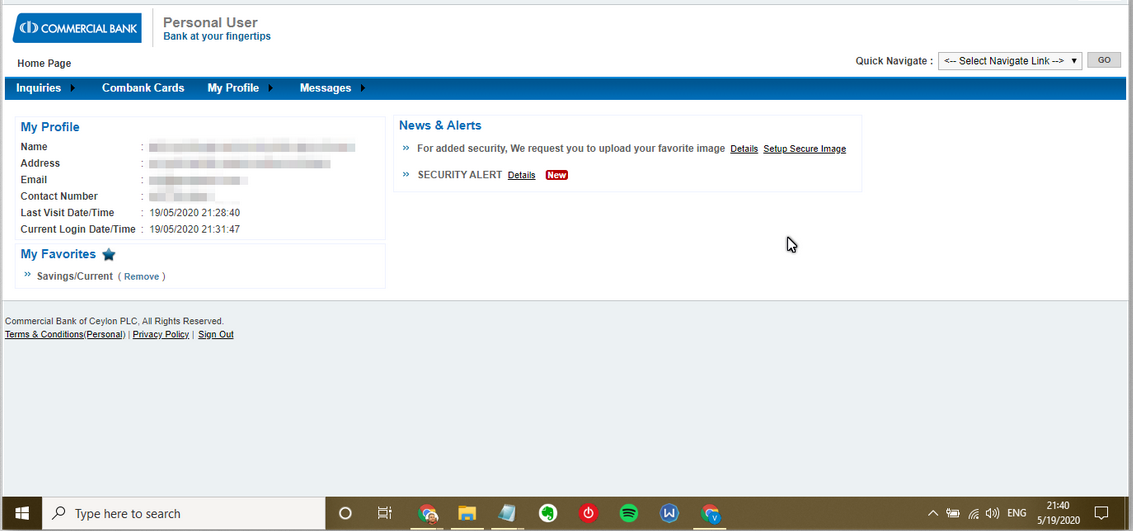Open the Chrome icon with V badge
The width and height of the screenshot is (1133, 531).
click(x=710, y=514)
